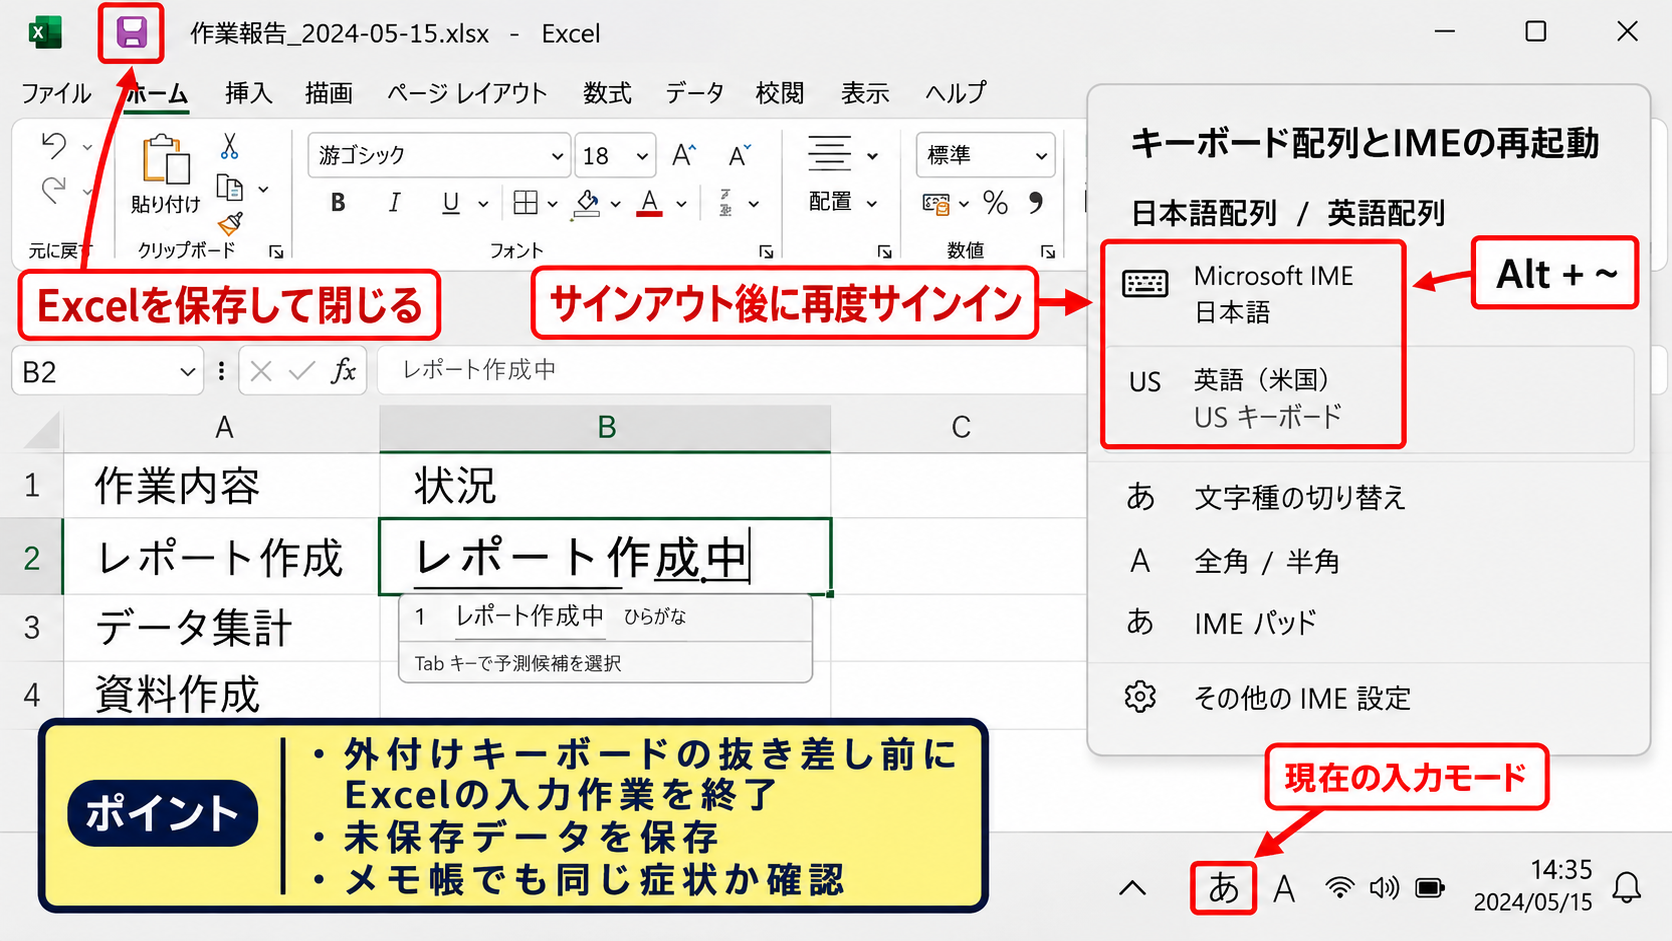Switch to the 校閲 ribbon tab
1672x941 pixels.
[x=779, y=93]
